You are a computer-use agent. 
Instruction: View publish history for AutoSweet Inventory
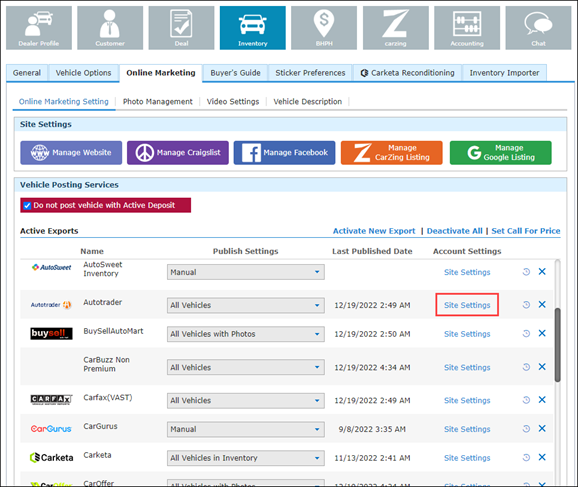pos(526,272)
